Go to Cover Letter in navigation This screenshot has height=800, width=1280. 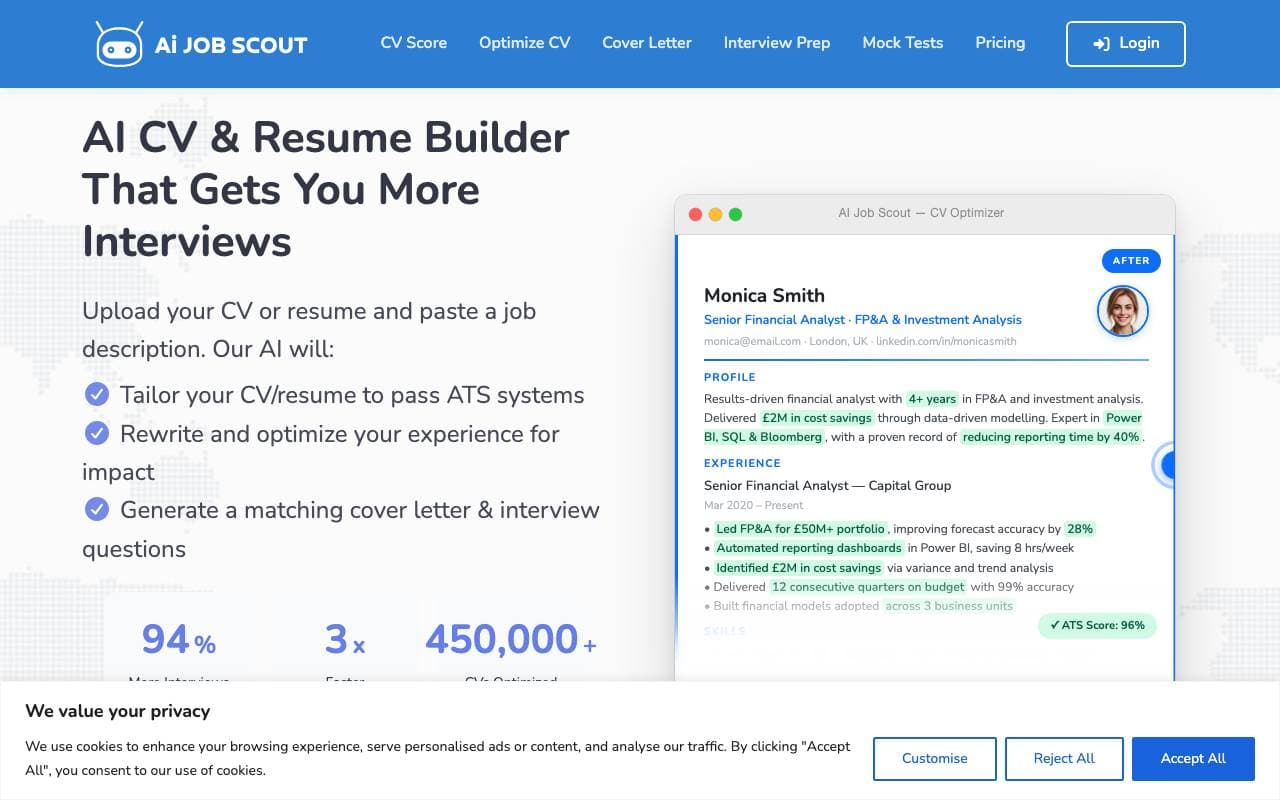tap(647, 43)
